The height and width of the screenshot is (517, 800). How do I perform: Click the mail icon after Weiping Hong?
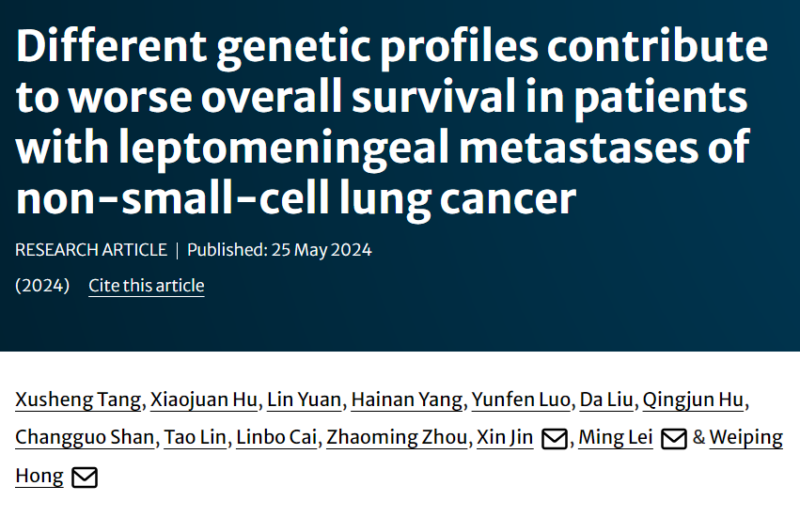coord(85,478)
